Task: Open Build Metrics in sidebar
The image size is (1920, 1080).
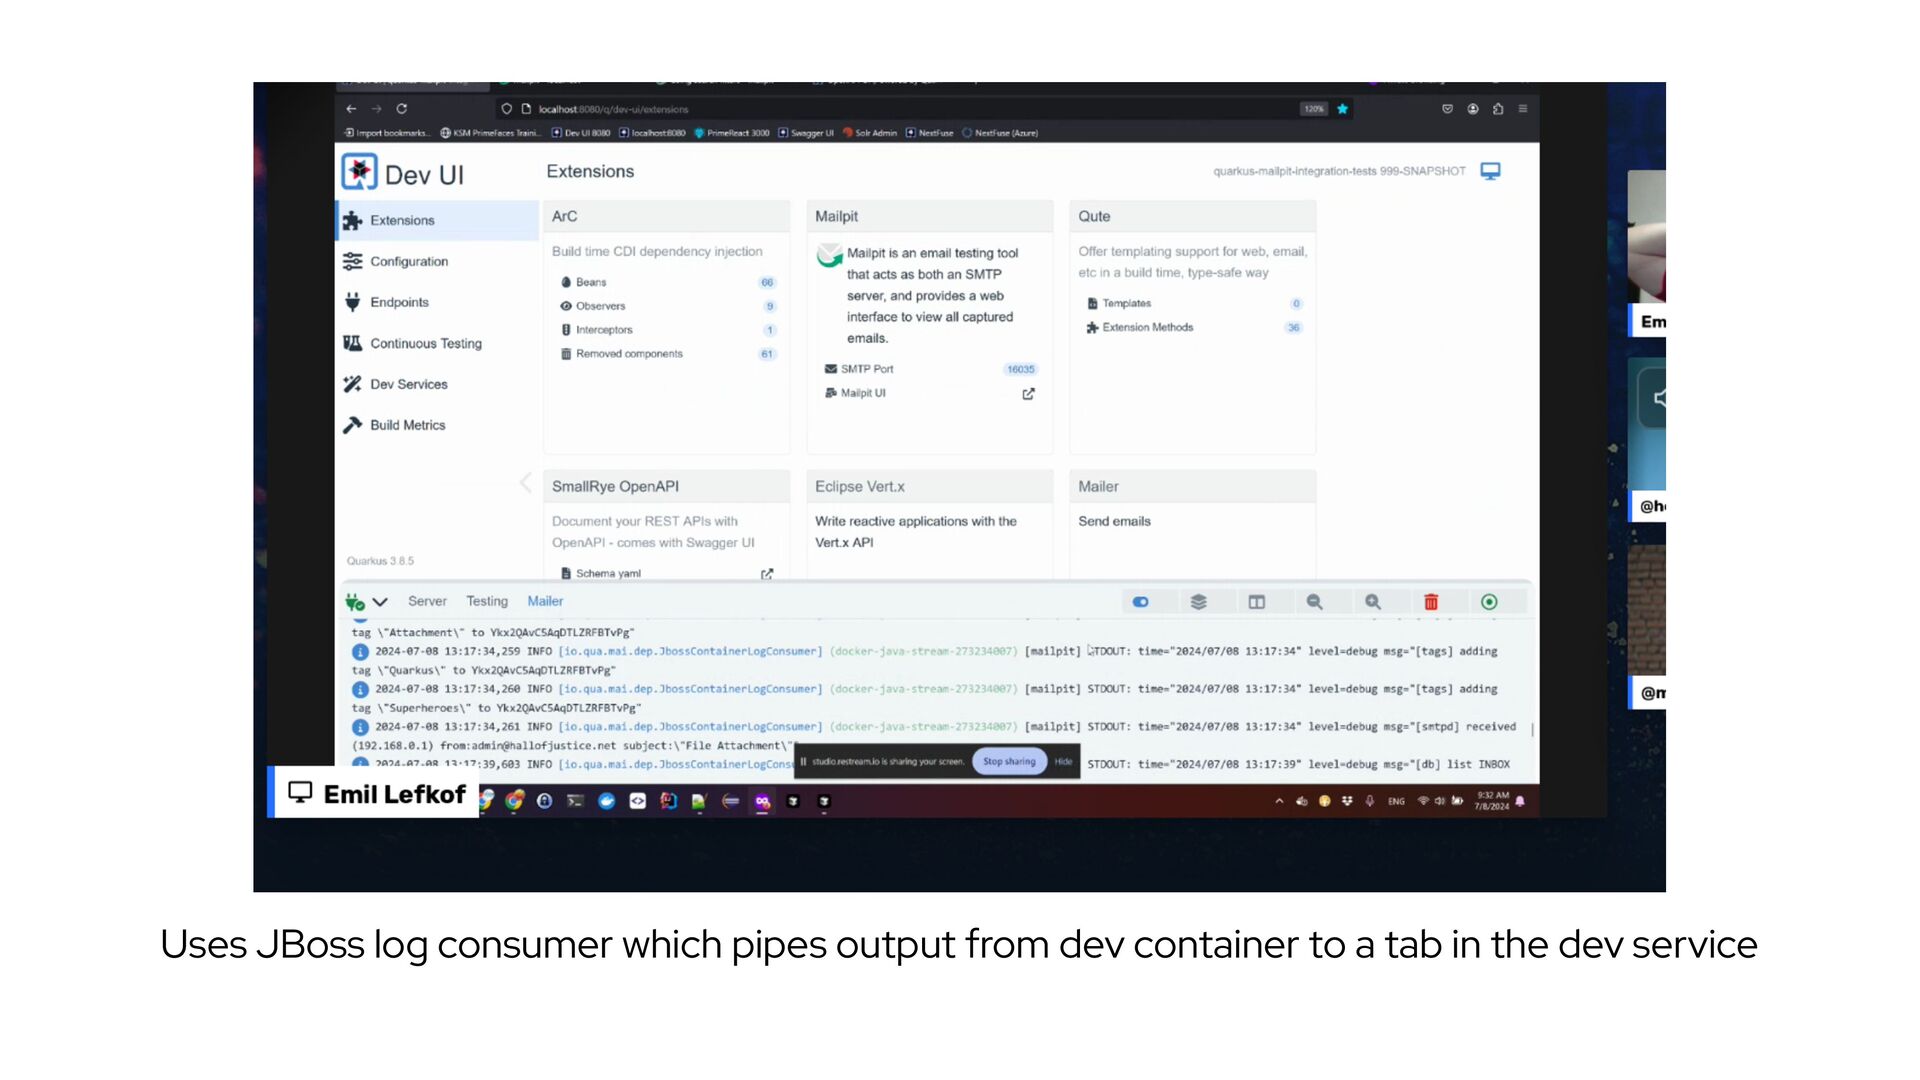Action: 437,425
